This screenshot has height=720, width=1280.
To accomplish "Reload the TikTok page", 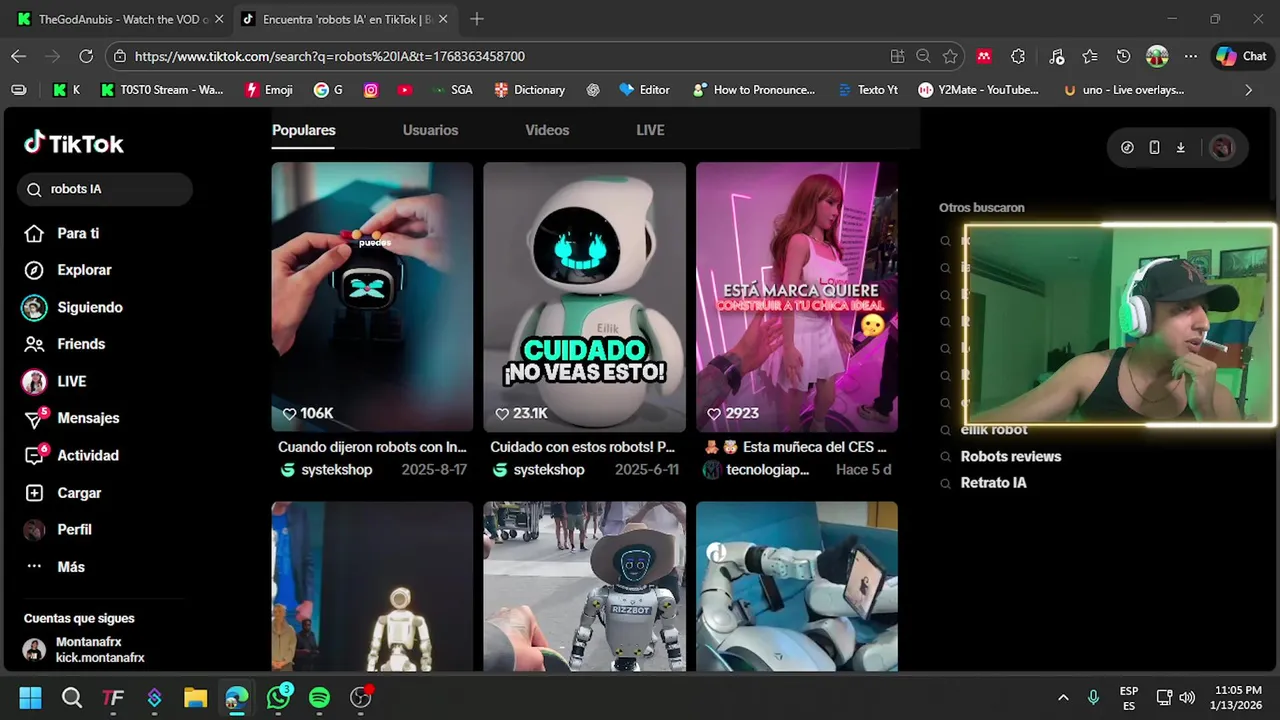I will click(86, 56).
